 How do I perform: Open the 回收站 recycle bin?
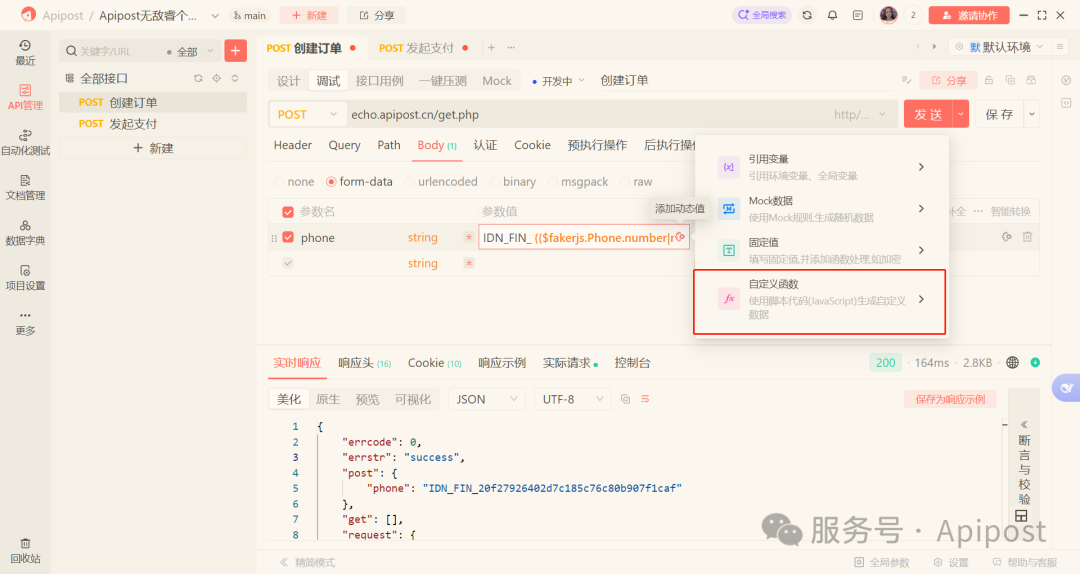(x=25, y=551)
